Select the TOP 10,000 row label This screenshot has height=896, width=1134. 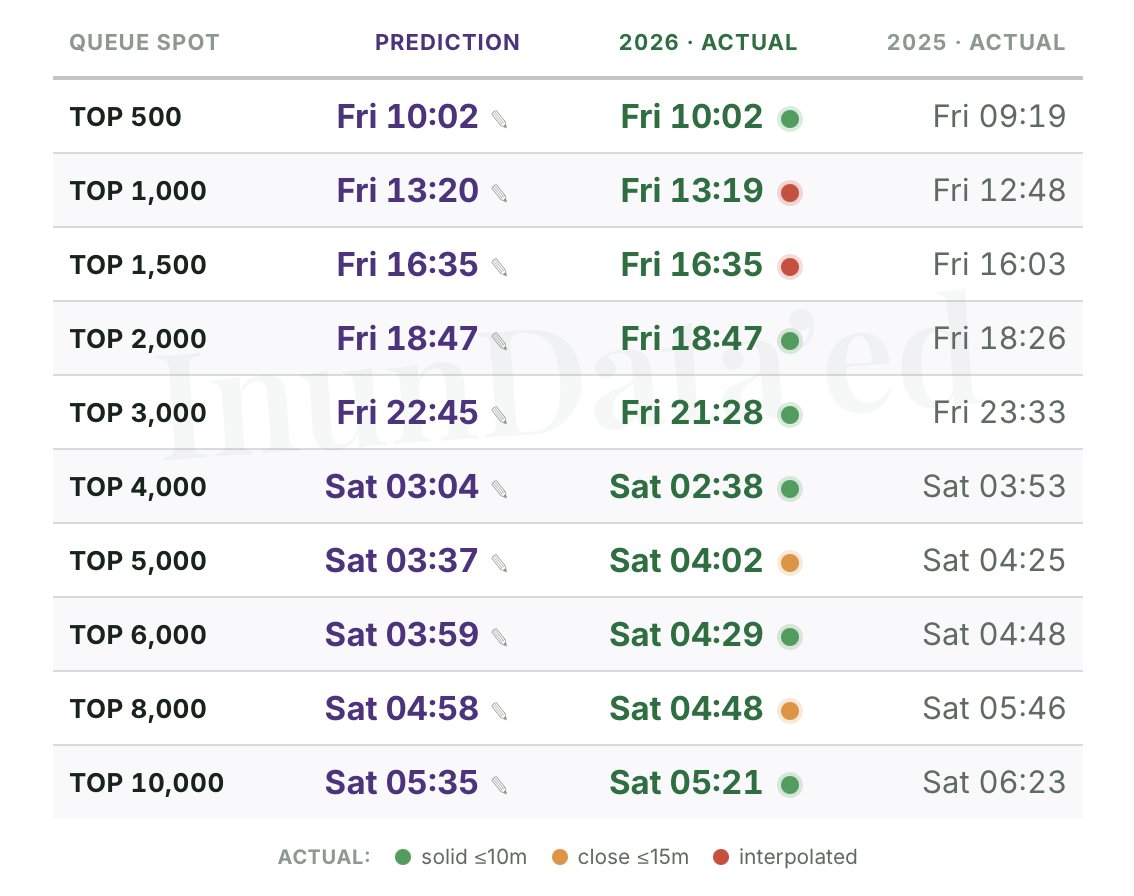147,782
